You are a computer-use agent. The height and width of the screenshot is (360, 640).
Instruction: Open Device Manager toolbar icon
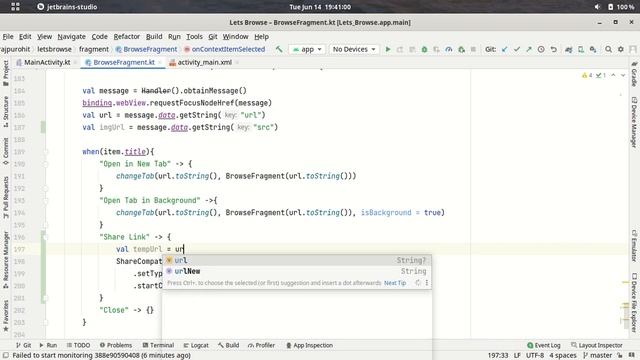[580, 49]
